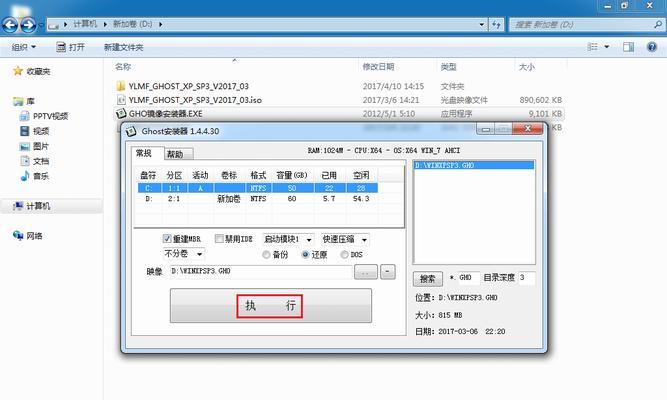Click the 搜索 button

point(428,279)
